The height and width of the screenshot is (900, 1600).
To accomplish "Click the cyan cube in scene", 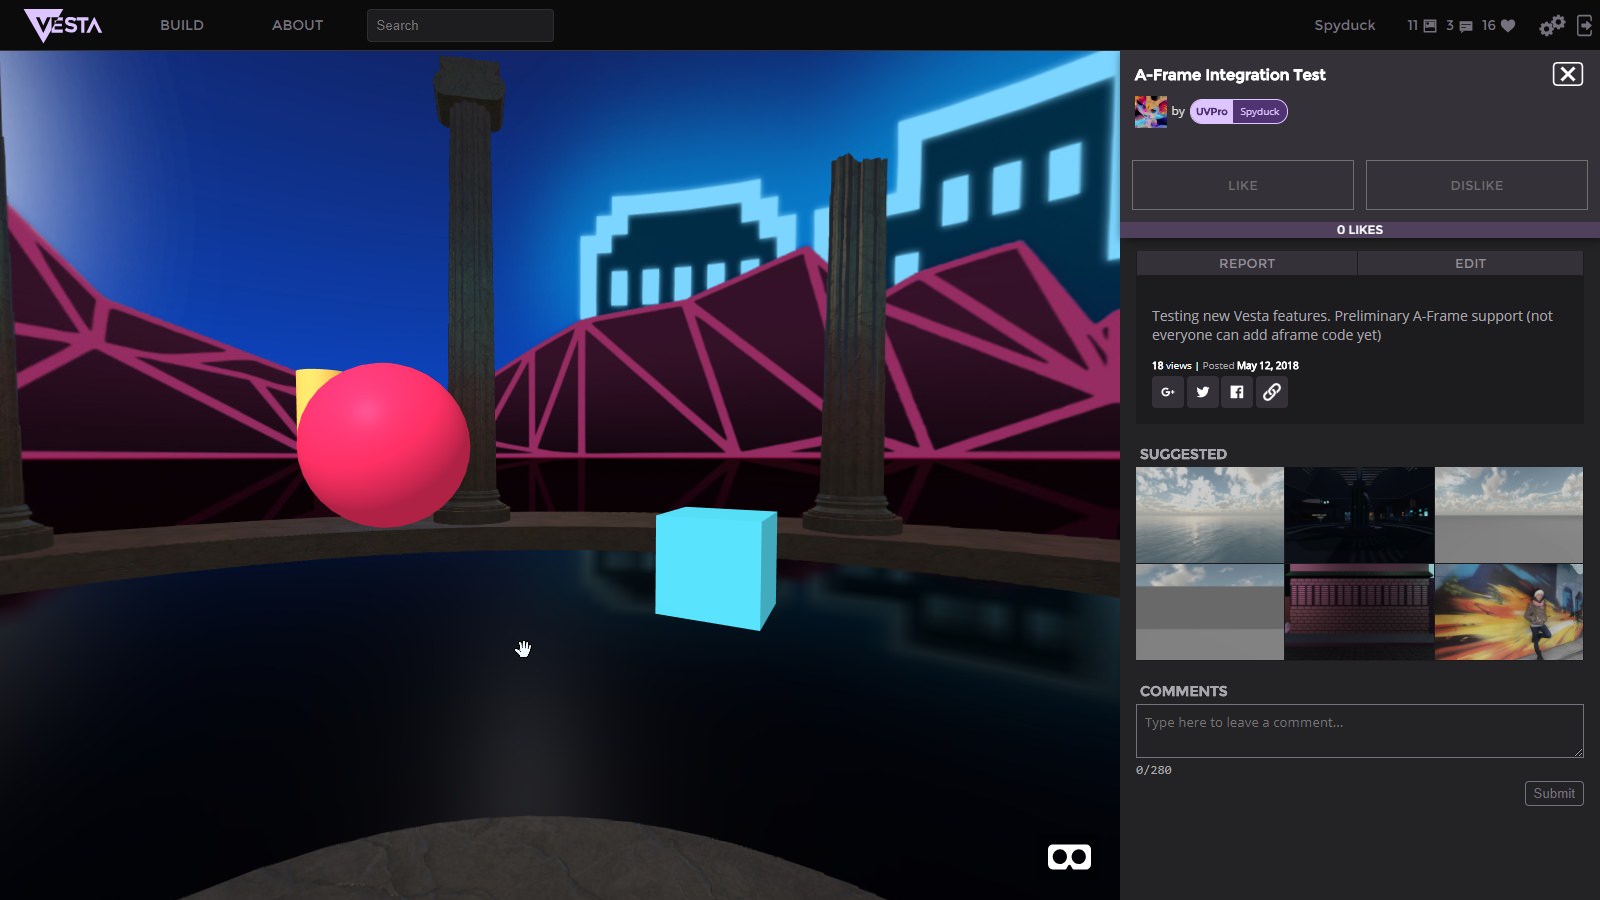I will click(716, 568).
